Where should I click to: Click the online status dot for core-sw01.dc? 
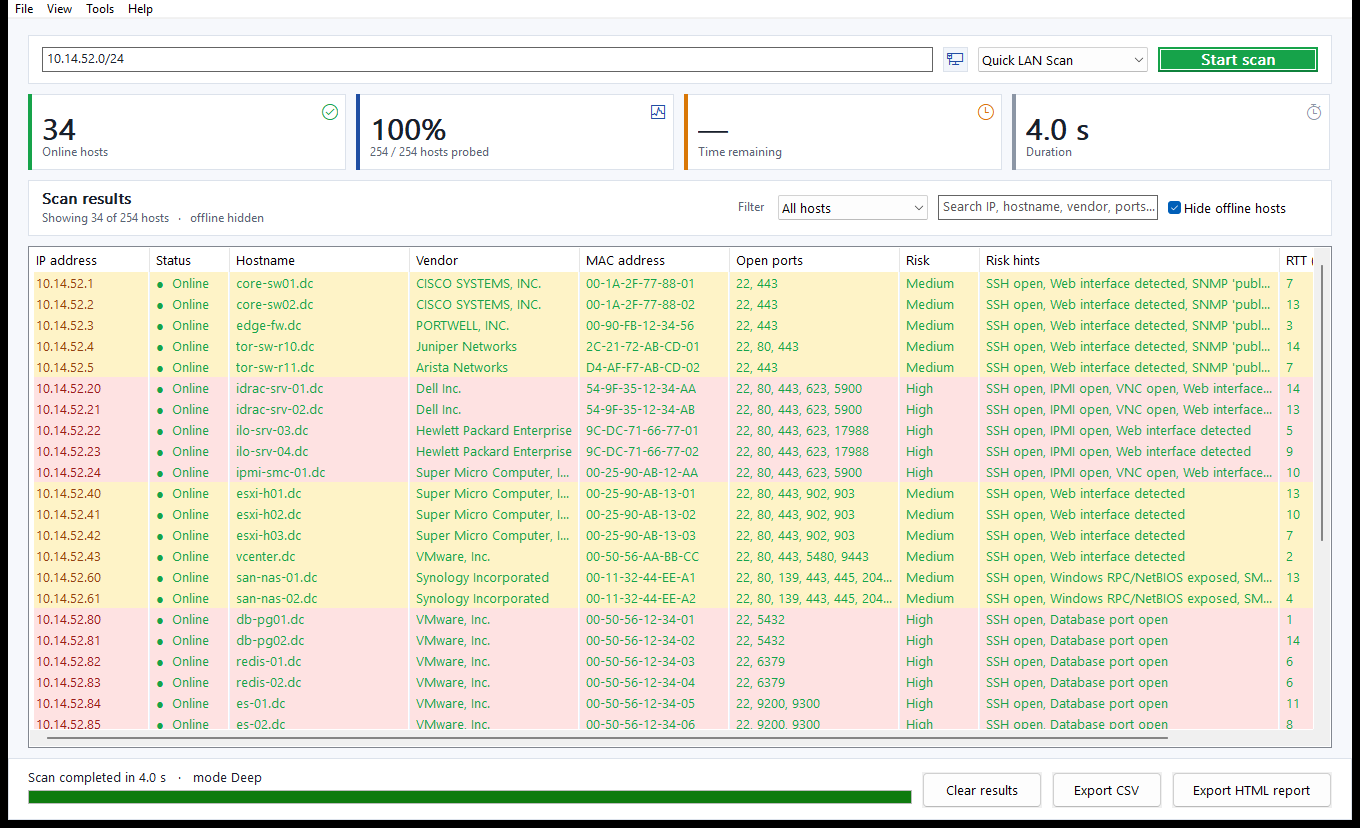pyautogui.click(x=160, y=284)
